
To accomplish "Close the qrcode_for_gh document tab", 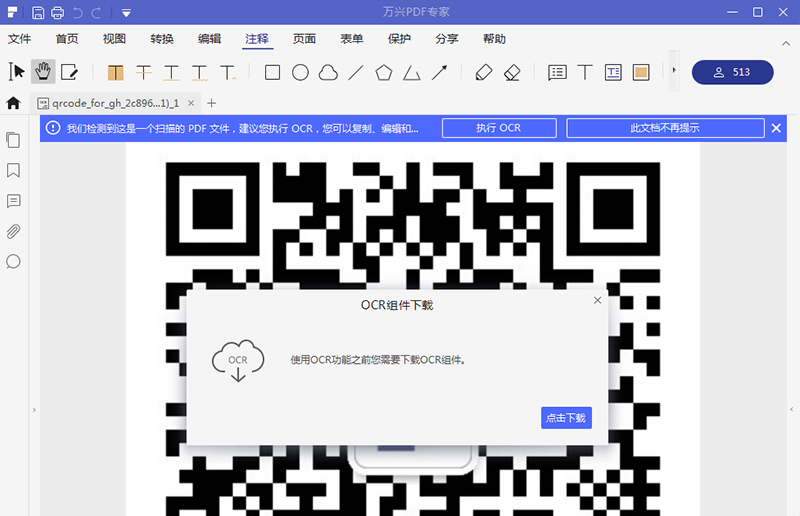I will coord(191,103).
